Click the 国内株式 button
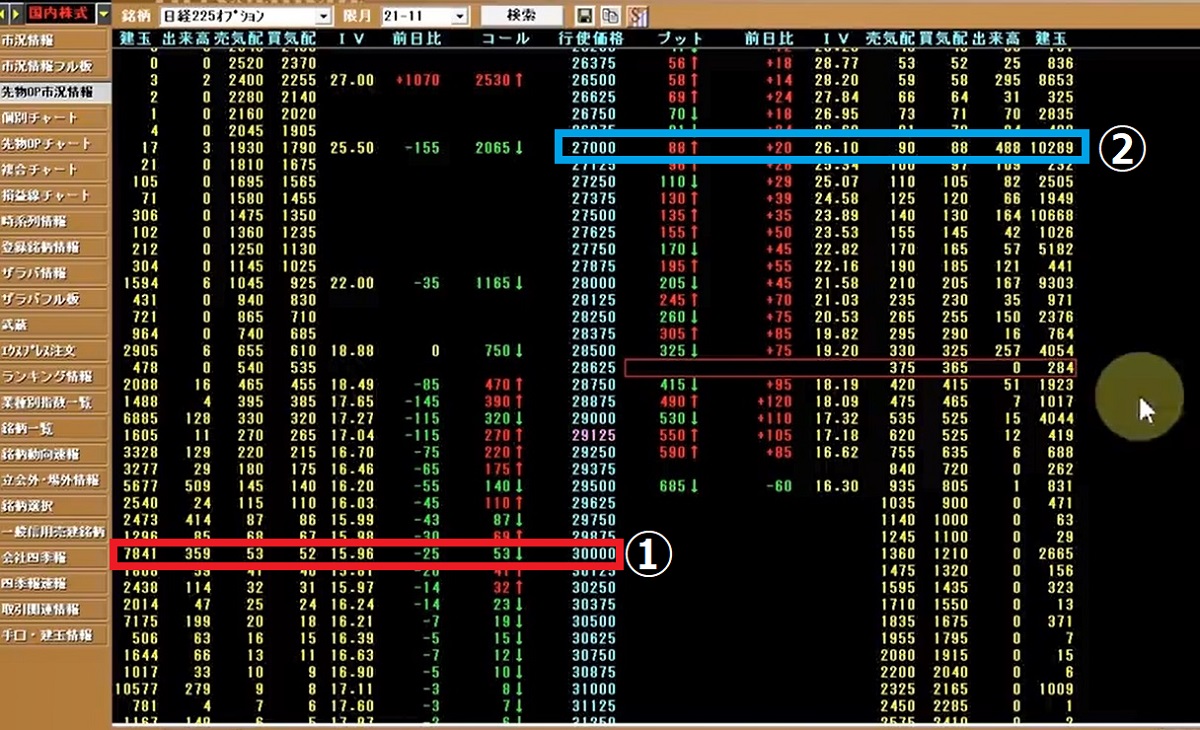Image resolution: width=1200 pixels, height=730 pixels. click(x=59, y=14)
